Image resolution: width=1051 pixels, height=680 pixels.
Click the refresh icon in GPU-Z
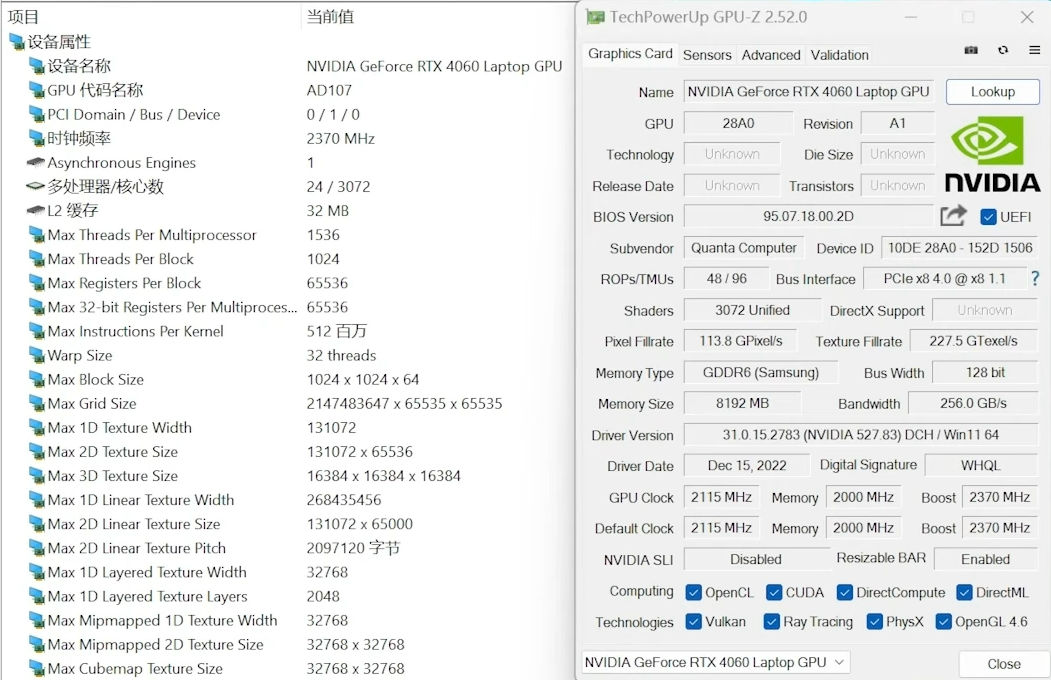coord(1003,50)
